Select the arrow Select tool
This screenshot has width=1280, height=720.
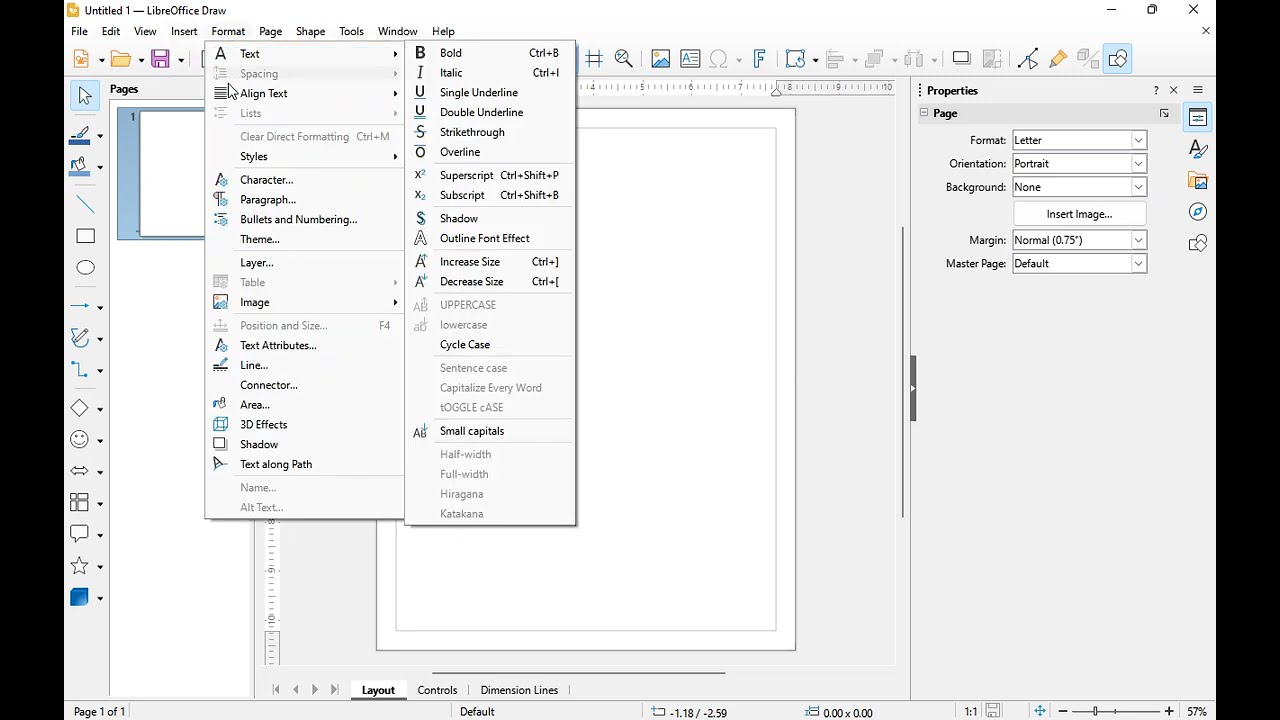[x=85, y=95]
